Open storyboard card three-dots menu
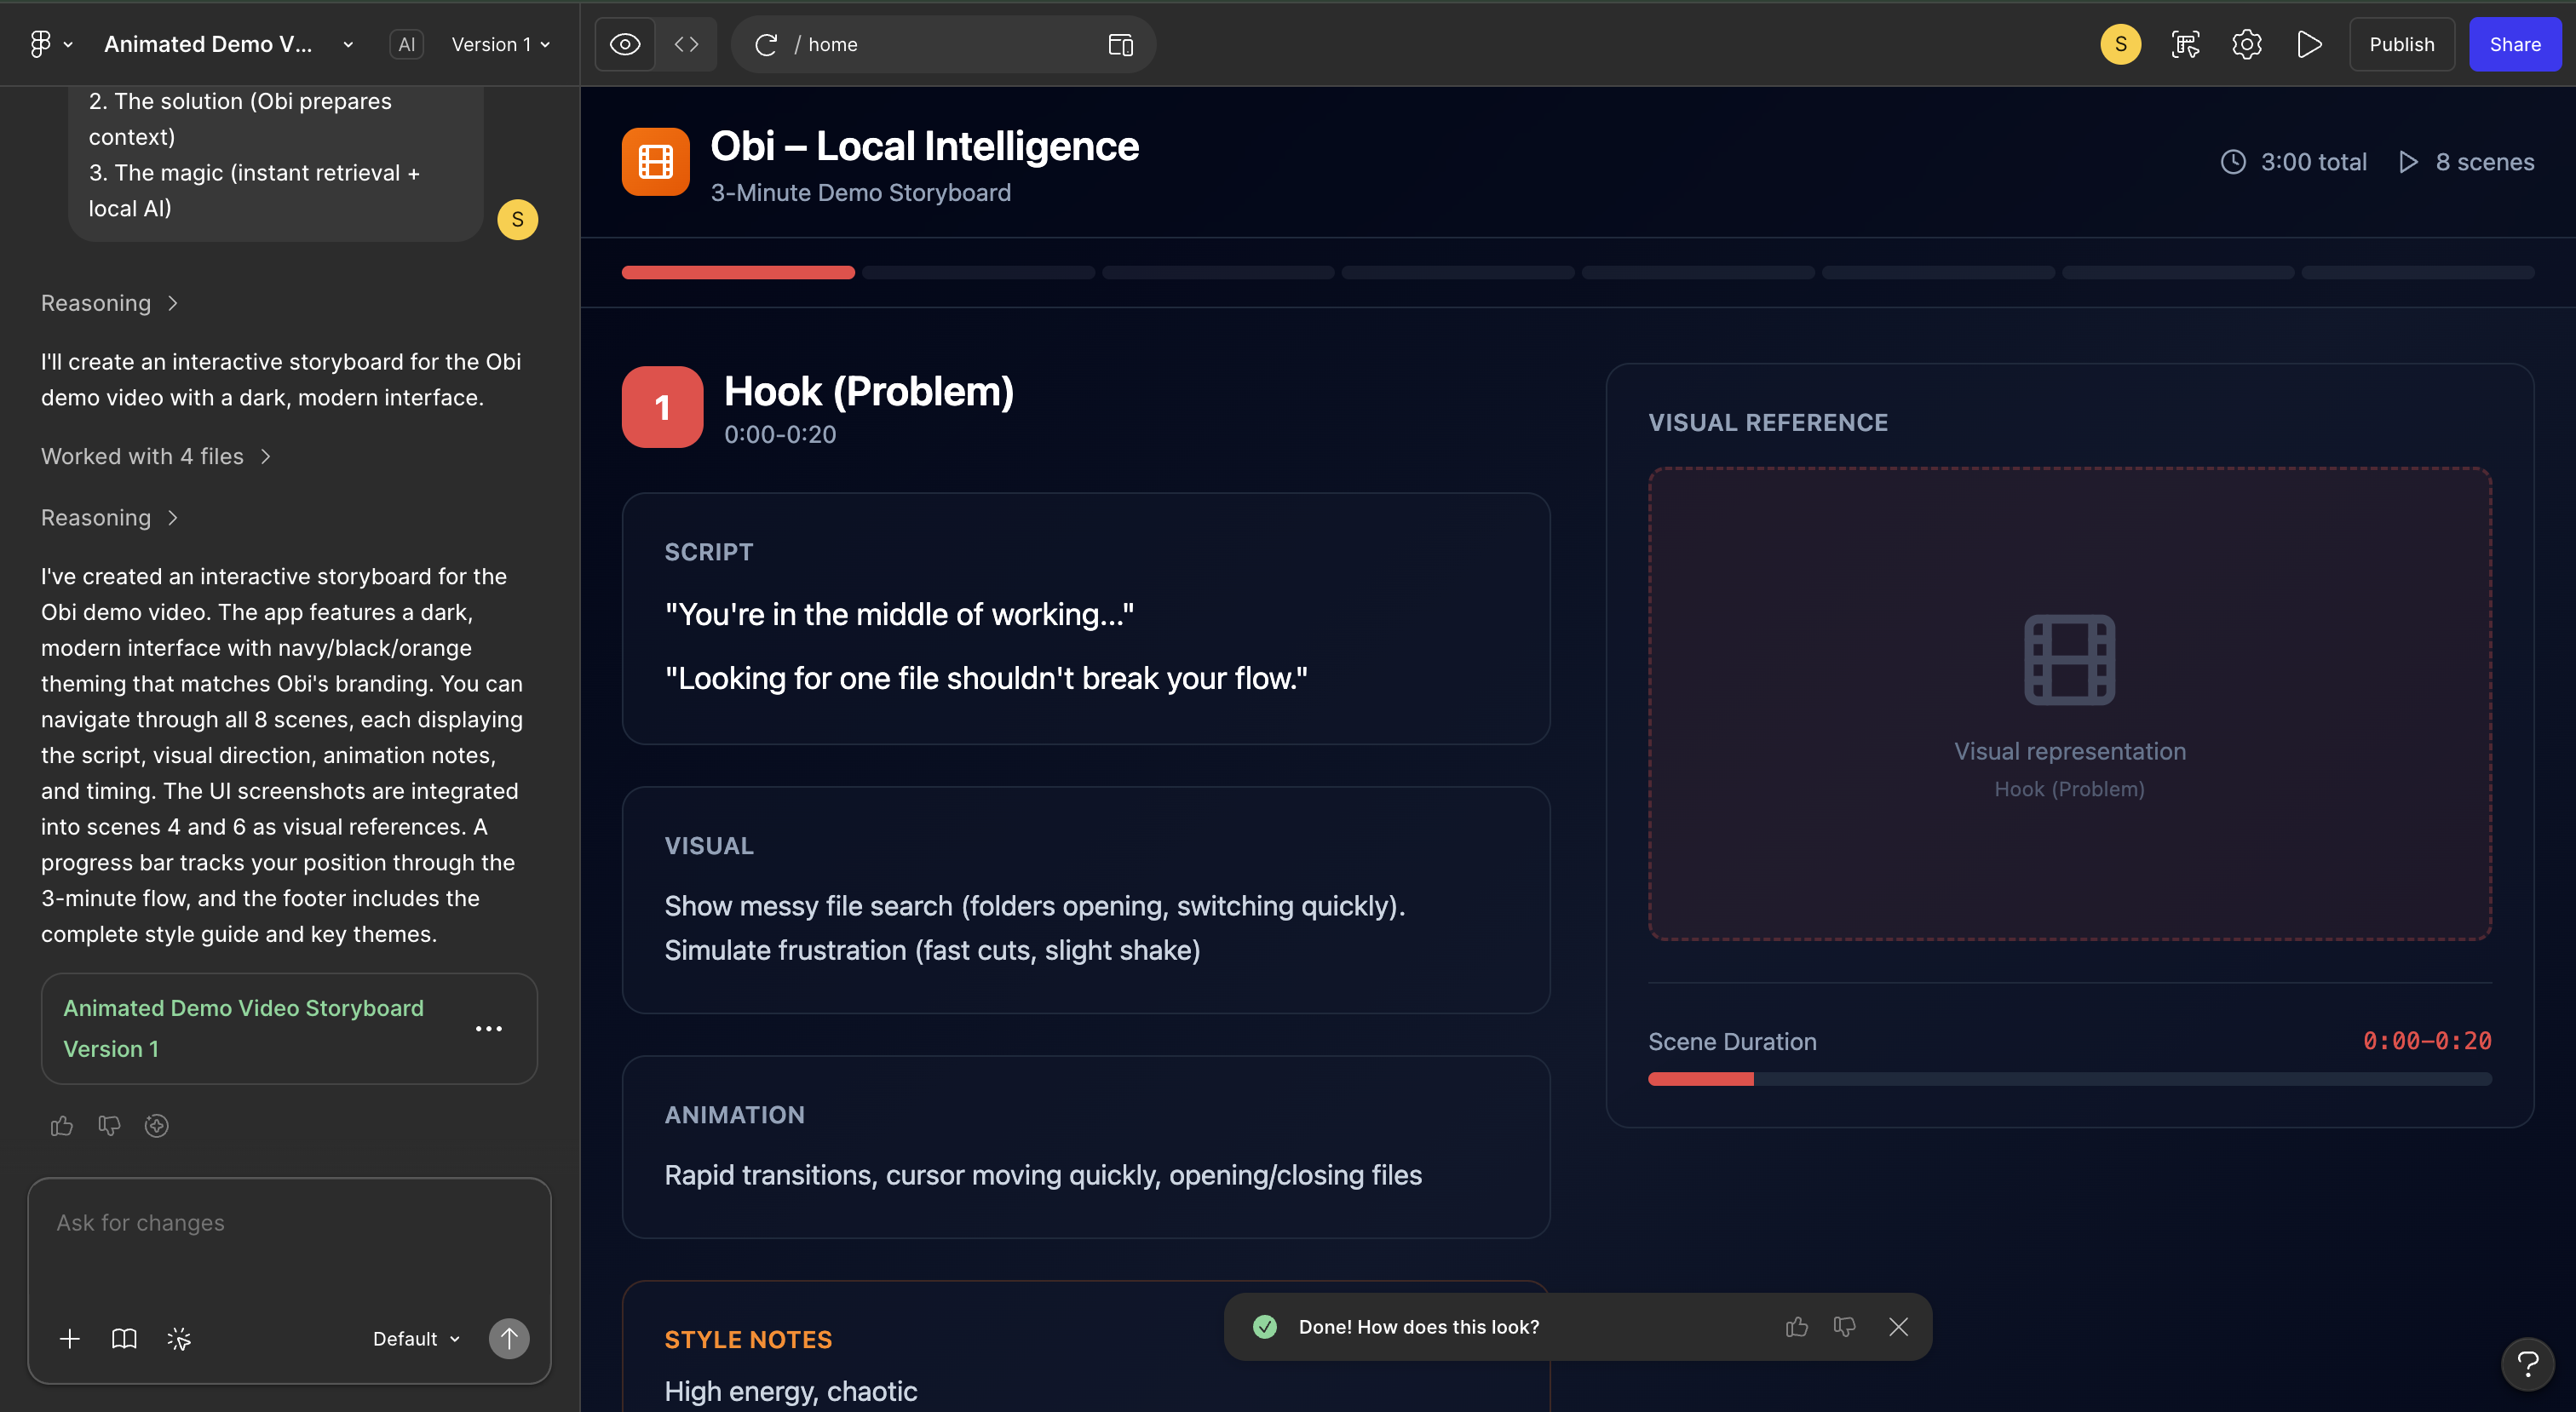 pyautogui.click(x=488, y=1028)
